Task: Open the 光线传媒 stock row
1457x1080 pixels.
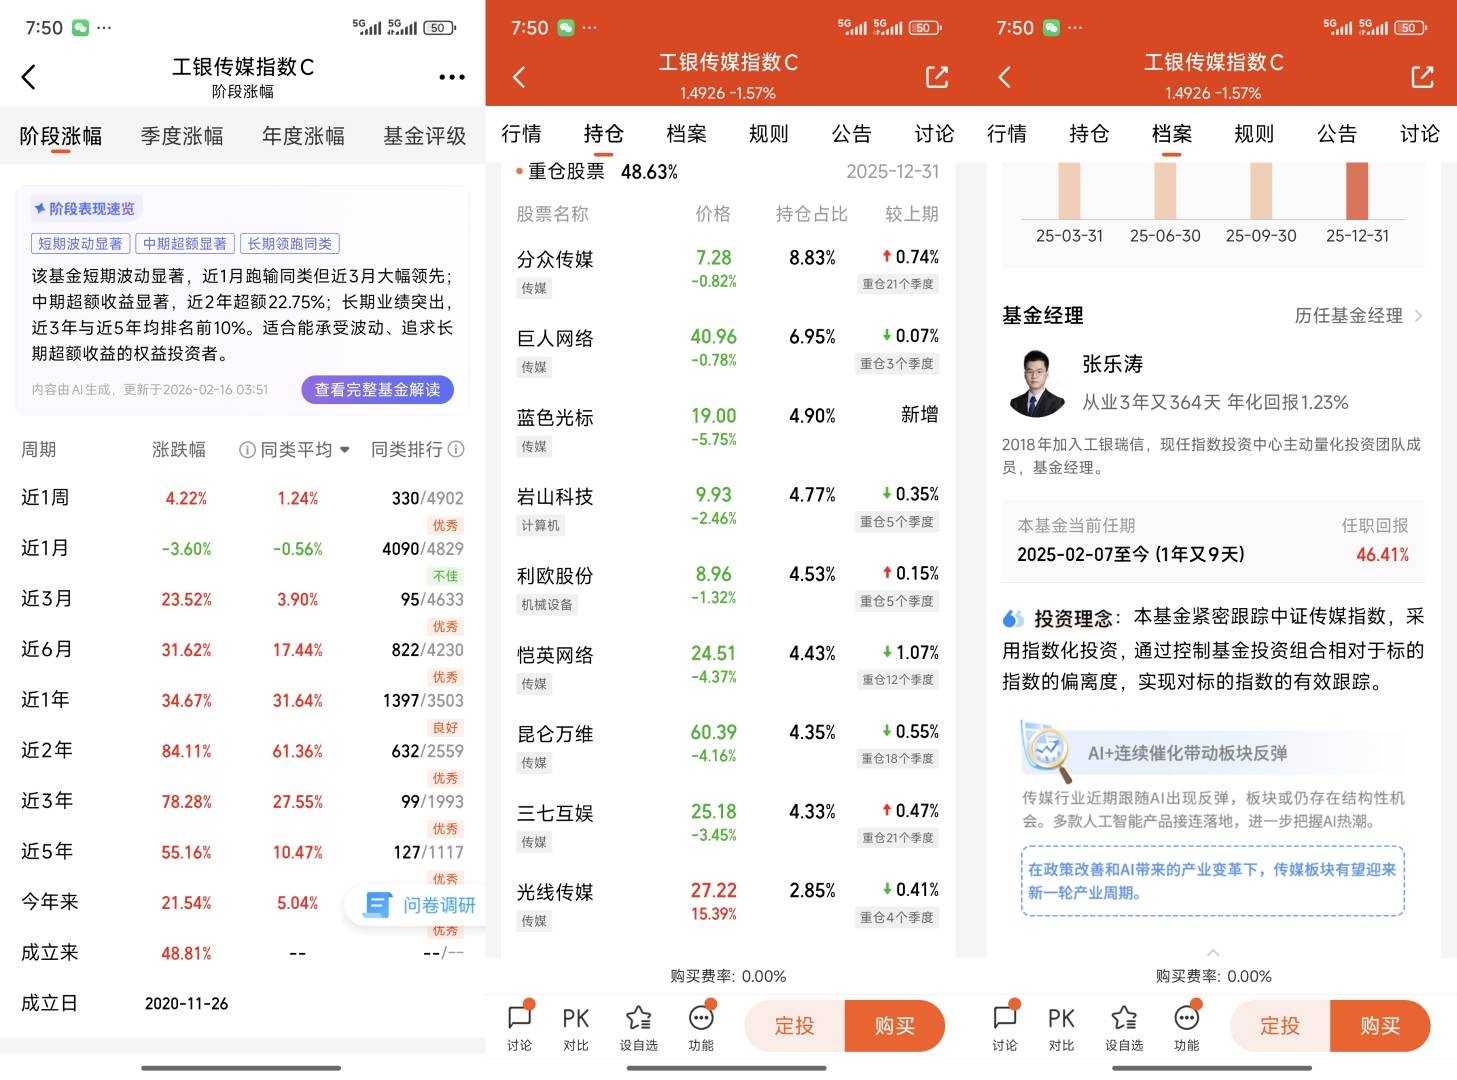Action: (x=727, y=904)
